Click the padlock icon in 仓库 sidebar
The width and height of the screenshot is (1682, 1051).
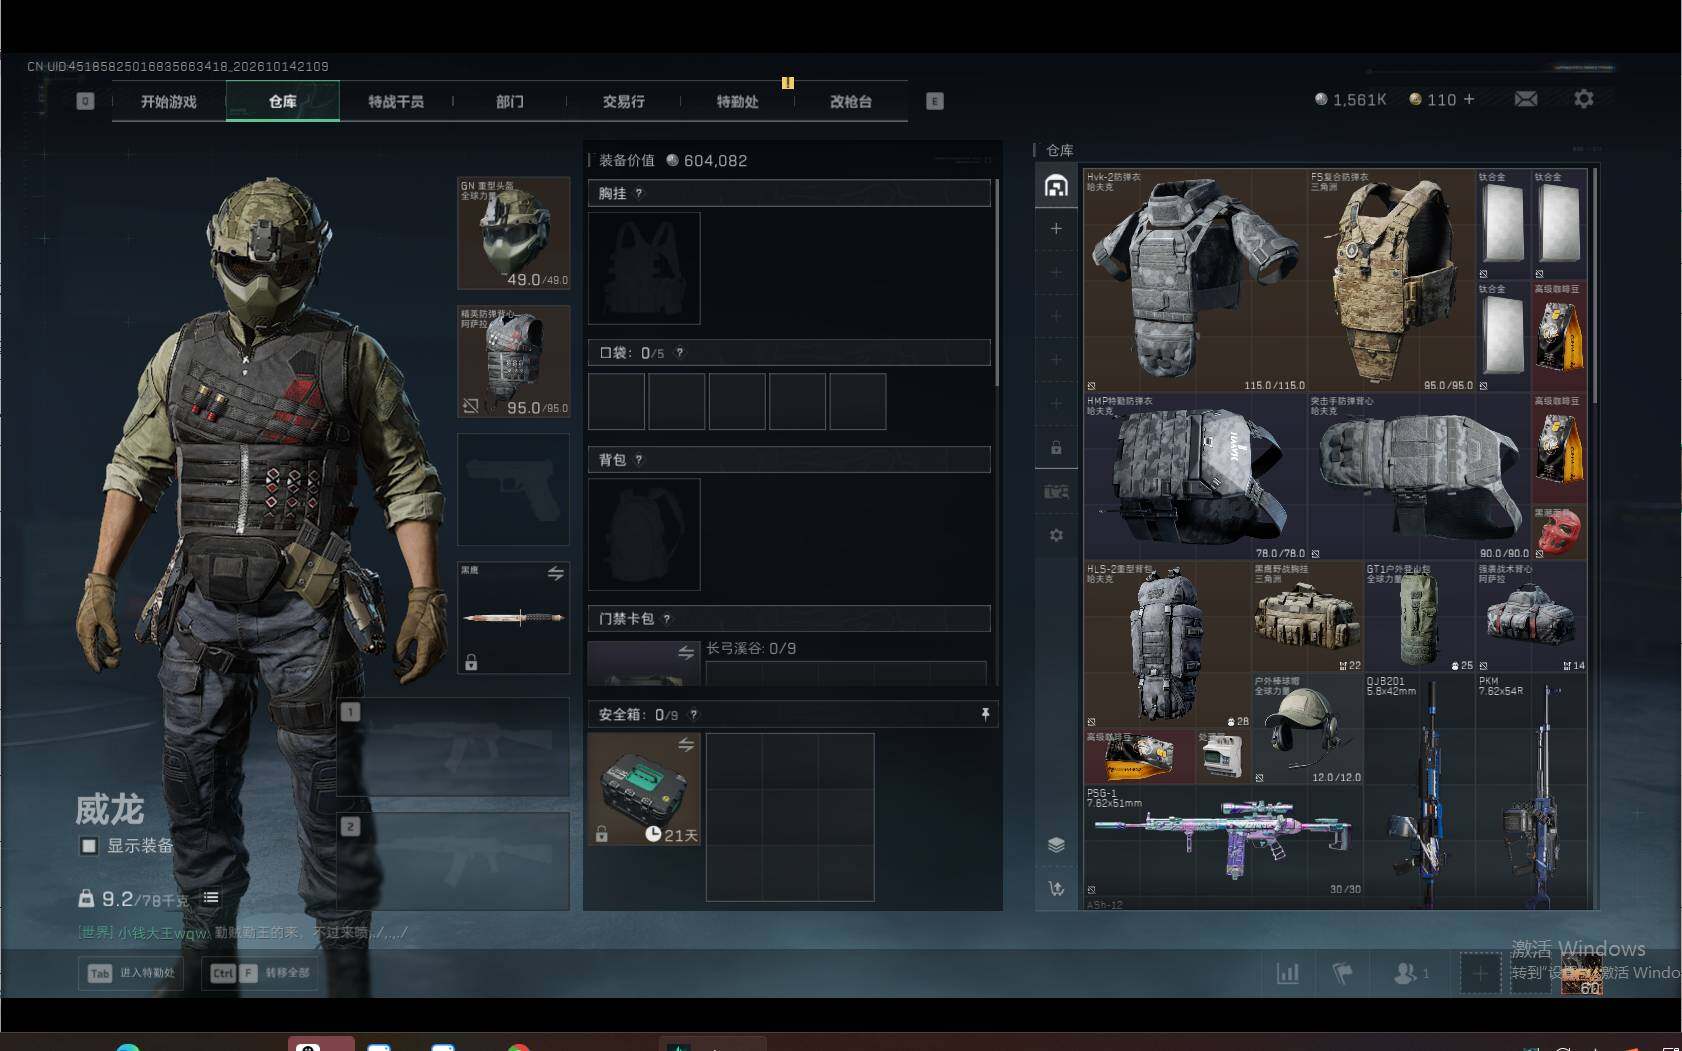coord(1056,447)
